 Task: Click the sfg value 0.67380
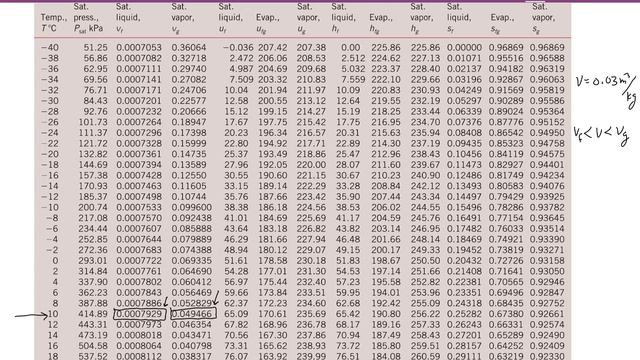(x=506, y=314)
